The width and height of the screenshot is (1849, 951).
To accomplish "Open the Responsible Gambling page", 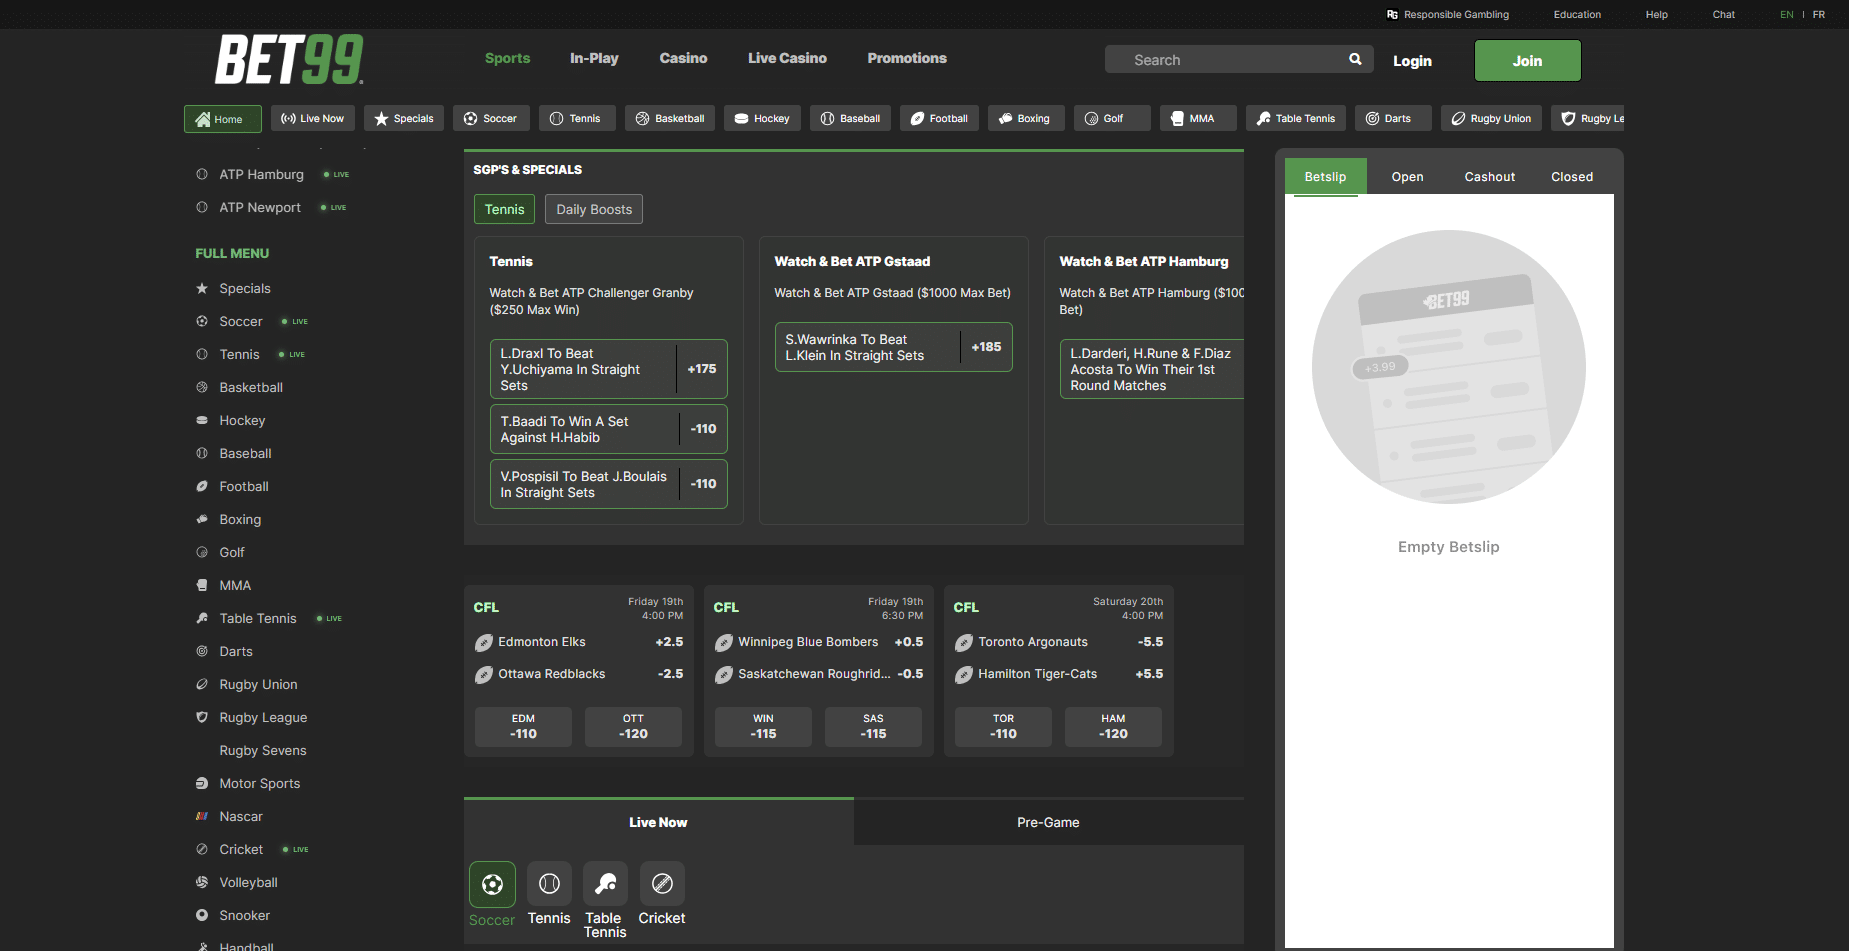I will click(x=1447, y=14).
